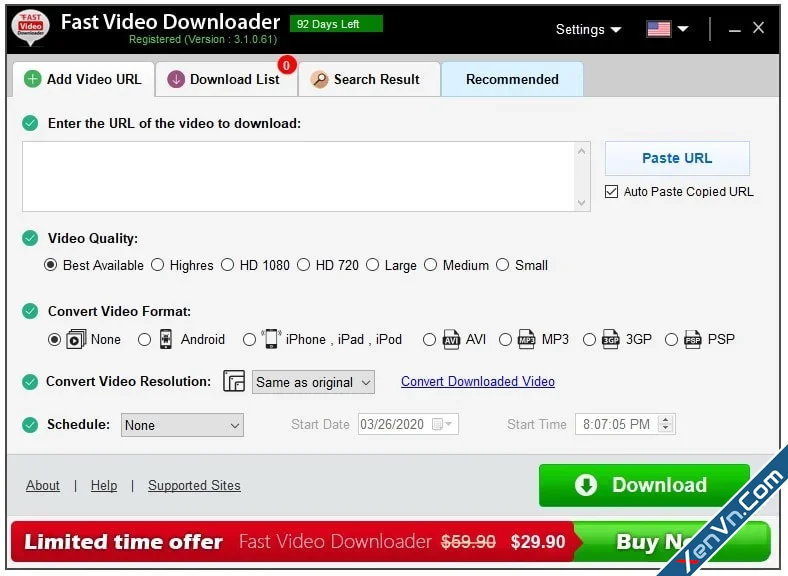Viewport: 788px width, 576px height.
Task: Click the Paste URL button
Action: [x=677, y=158]
